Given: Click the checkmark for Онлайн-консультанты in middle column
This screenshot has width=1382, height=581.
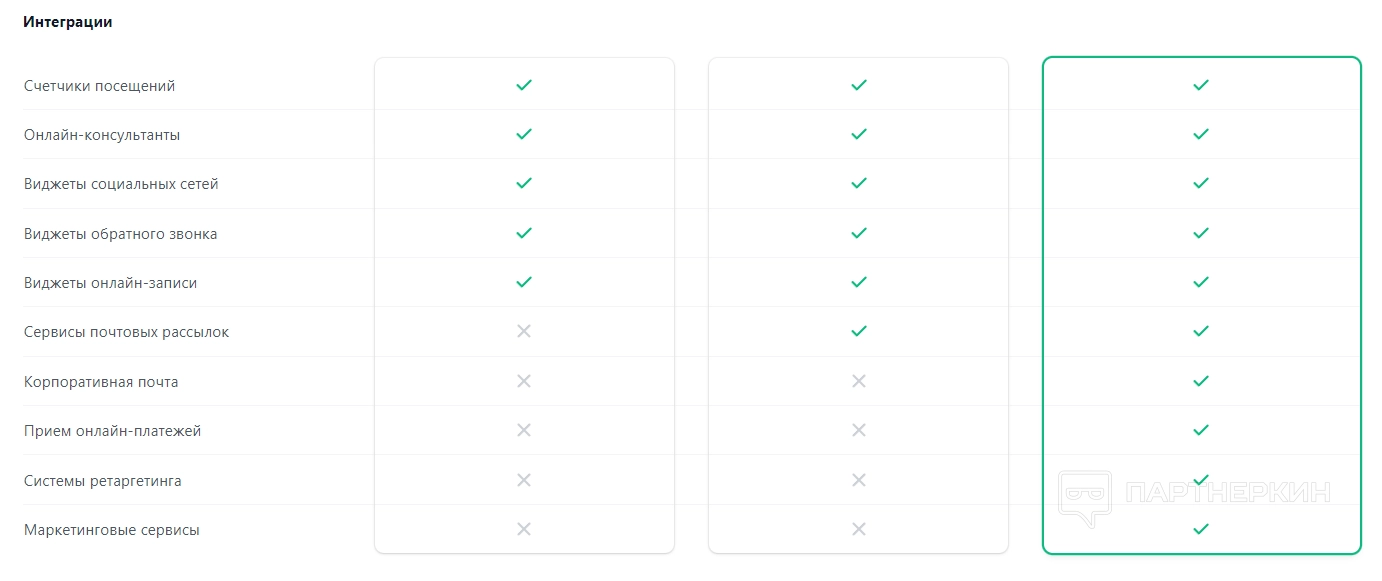Looking at the screenshot, I should 858,134.
